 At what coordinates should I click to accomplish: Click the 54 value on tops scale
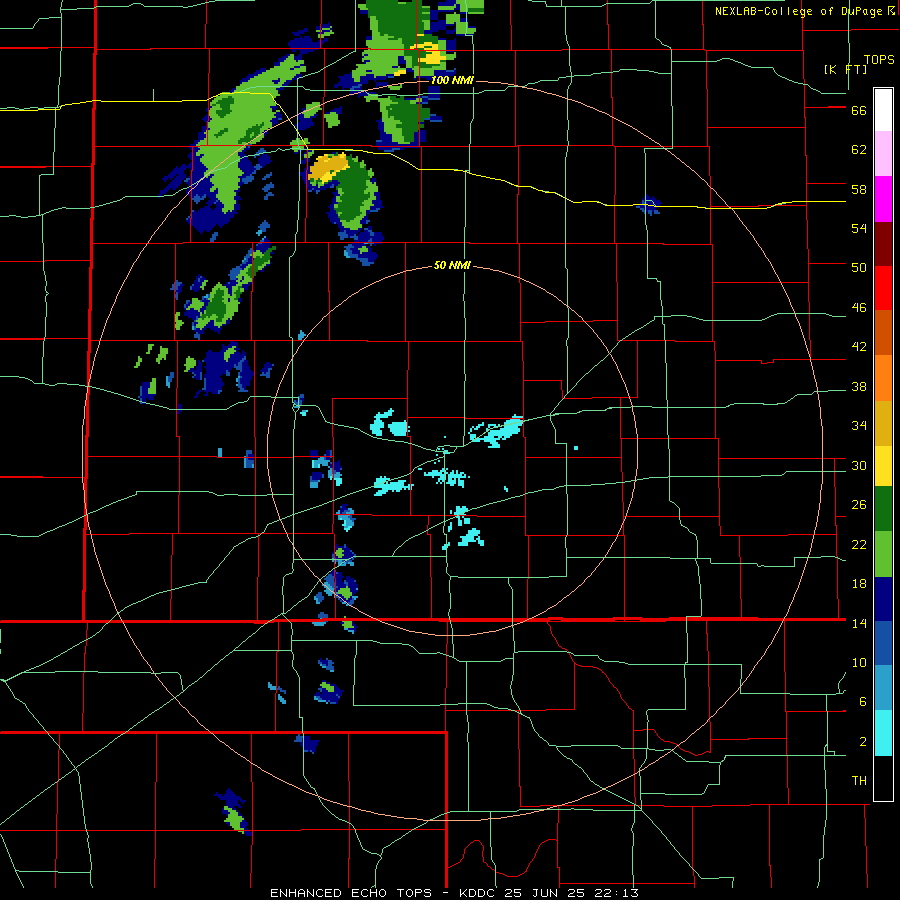[859, 228]
